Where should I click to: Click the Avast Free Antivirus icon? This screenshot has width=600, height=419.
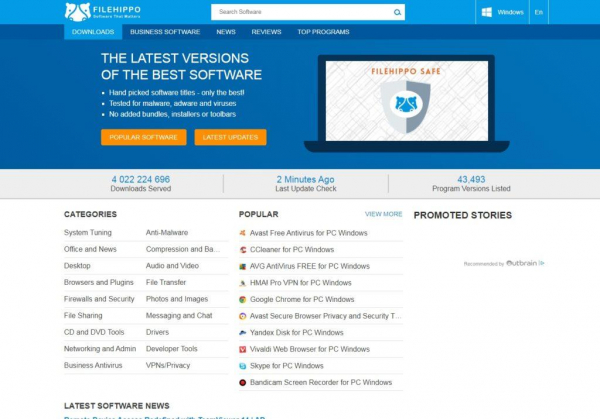(x=243, y=233)
